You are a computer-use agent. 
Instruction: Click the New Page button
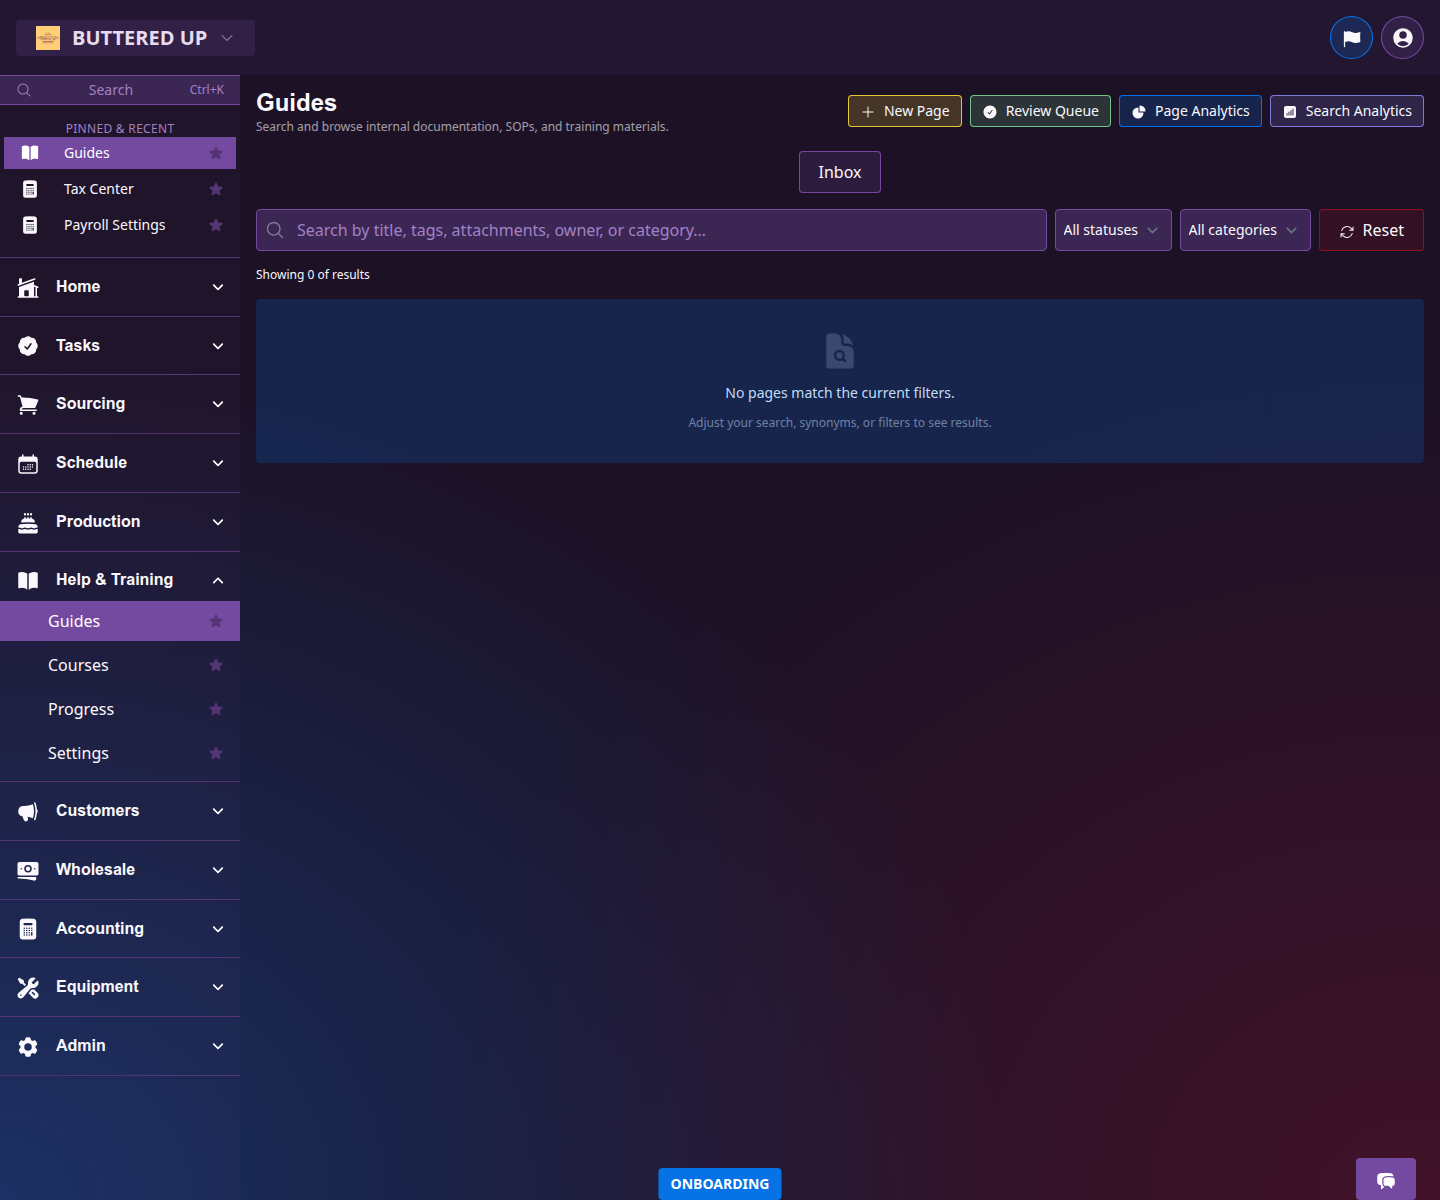(x=904, y=111)
